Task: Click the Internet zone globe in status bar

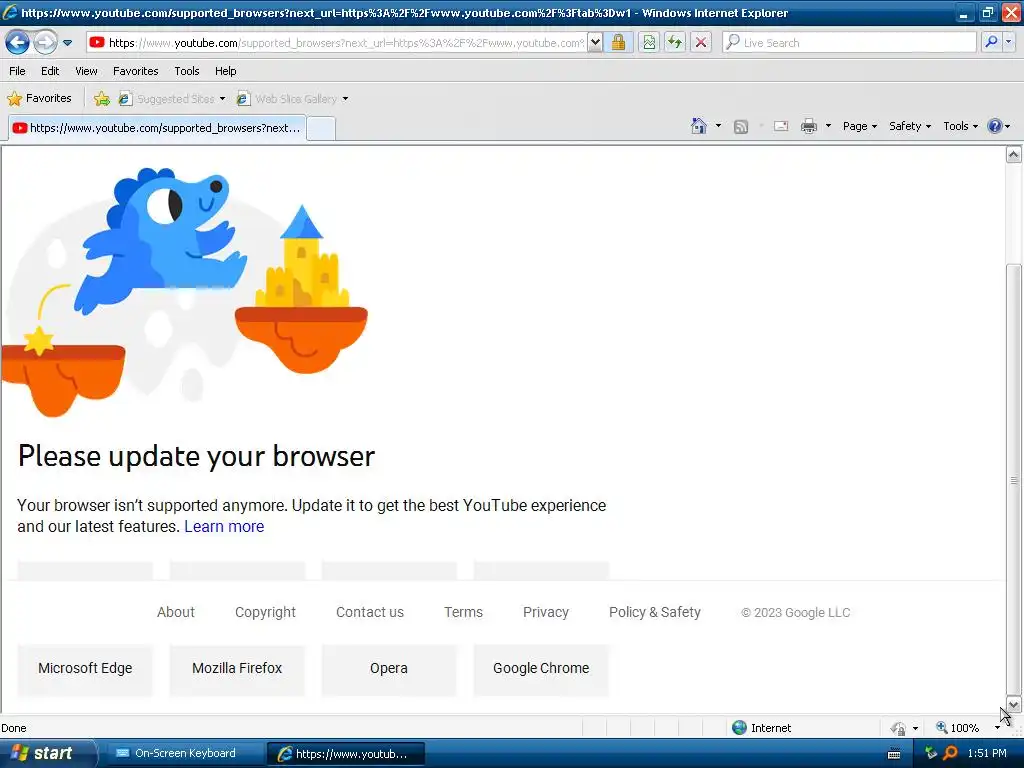Action: pyautogui.click(x=739, y=728)
